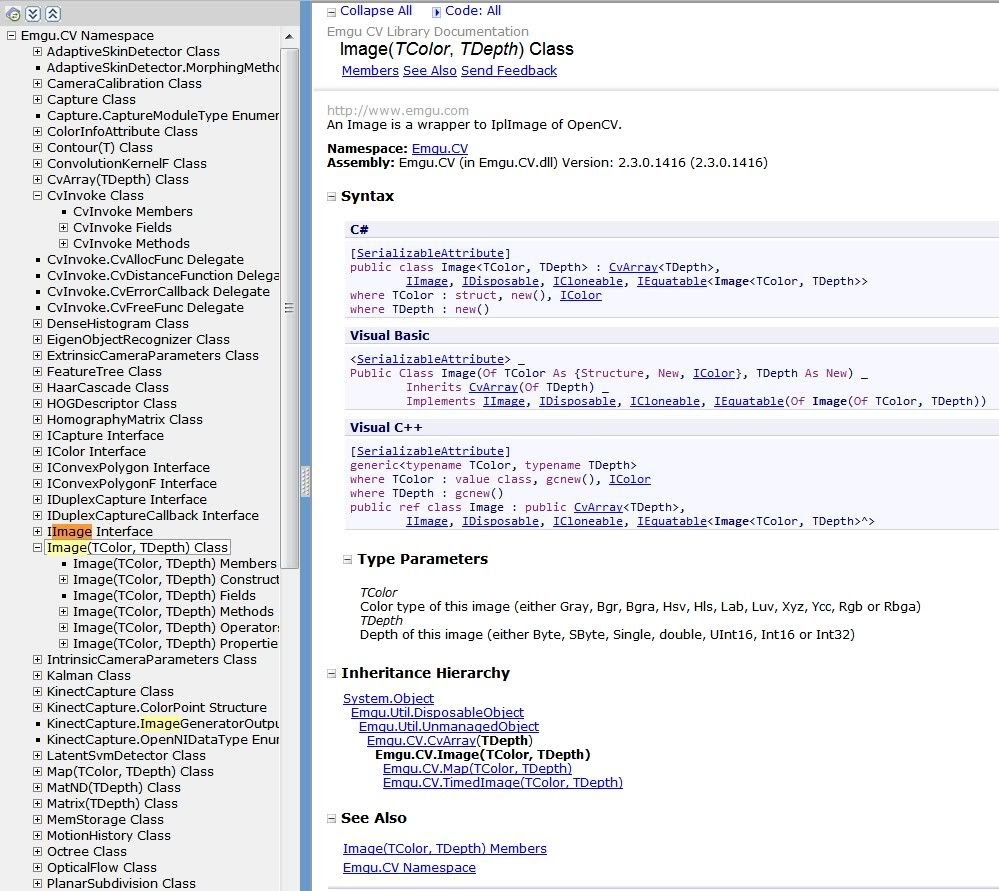This screenshot has height=891, width=999.
Task: Click the pane splitter grip handle
Action: point(305,481)
